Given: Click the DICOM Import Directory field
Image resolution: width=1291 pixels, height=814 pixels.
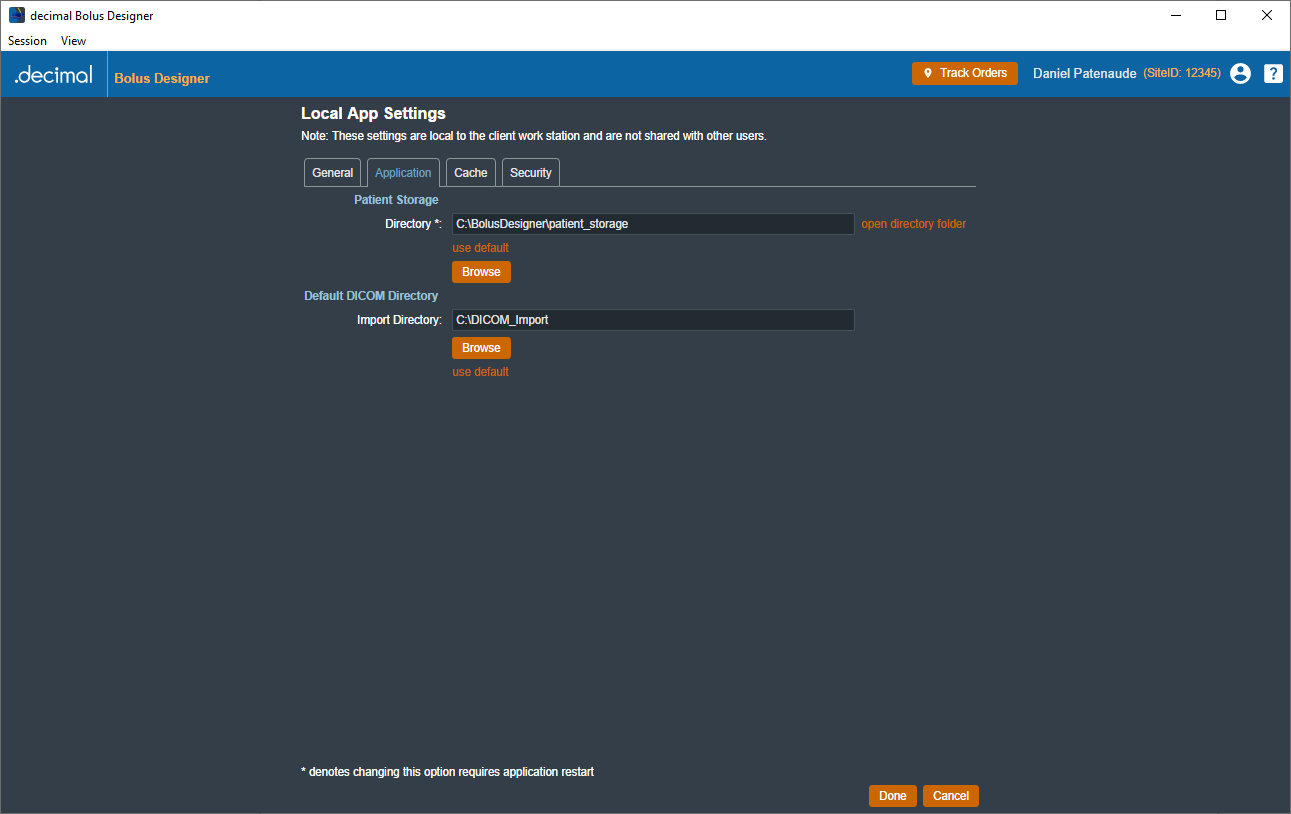Looking at the screenshot, I should pos(653,320).
